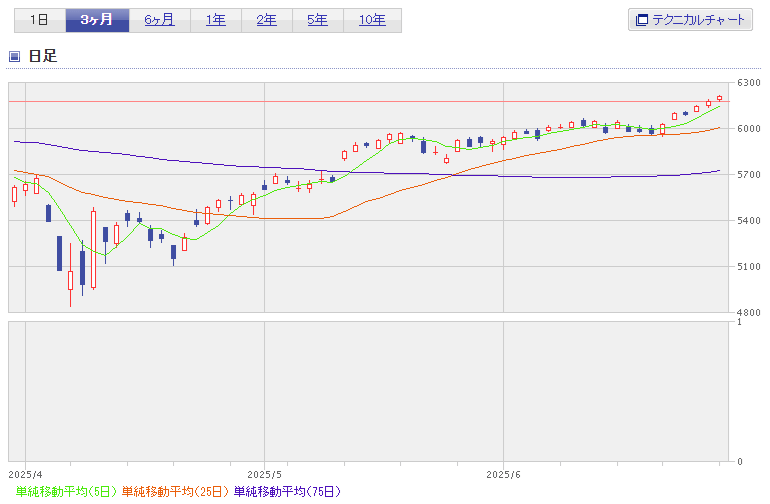
Task: Click the 5700 price axis label
Action: [748, 174]
